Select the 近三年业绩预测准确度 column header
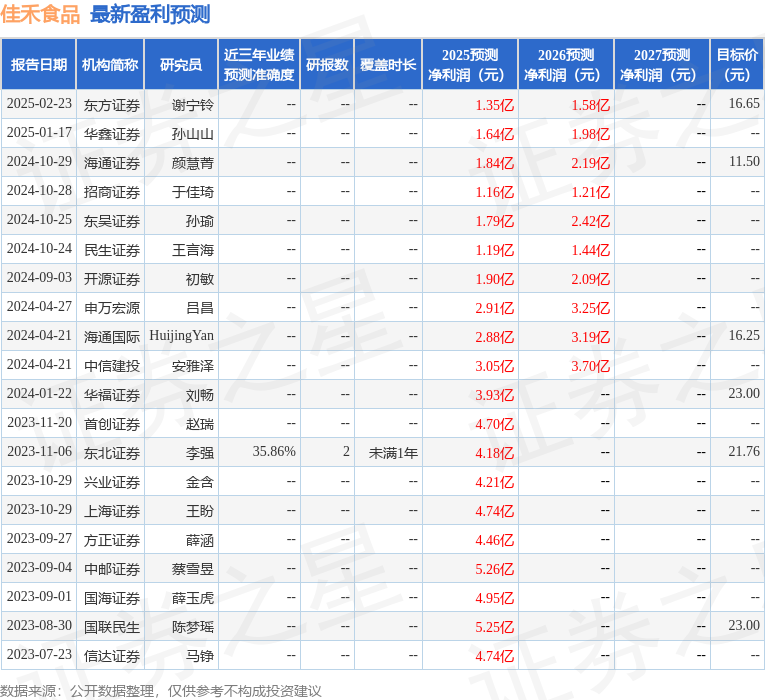The height and width of the screenshot is (700, 765). tap(259, 64)
